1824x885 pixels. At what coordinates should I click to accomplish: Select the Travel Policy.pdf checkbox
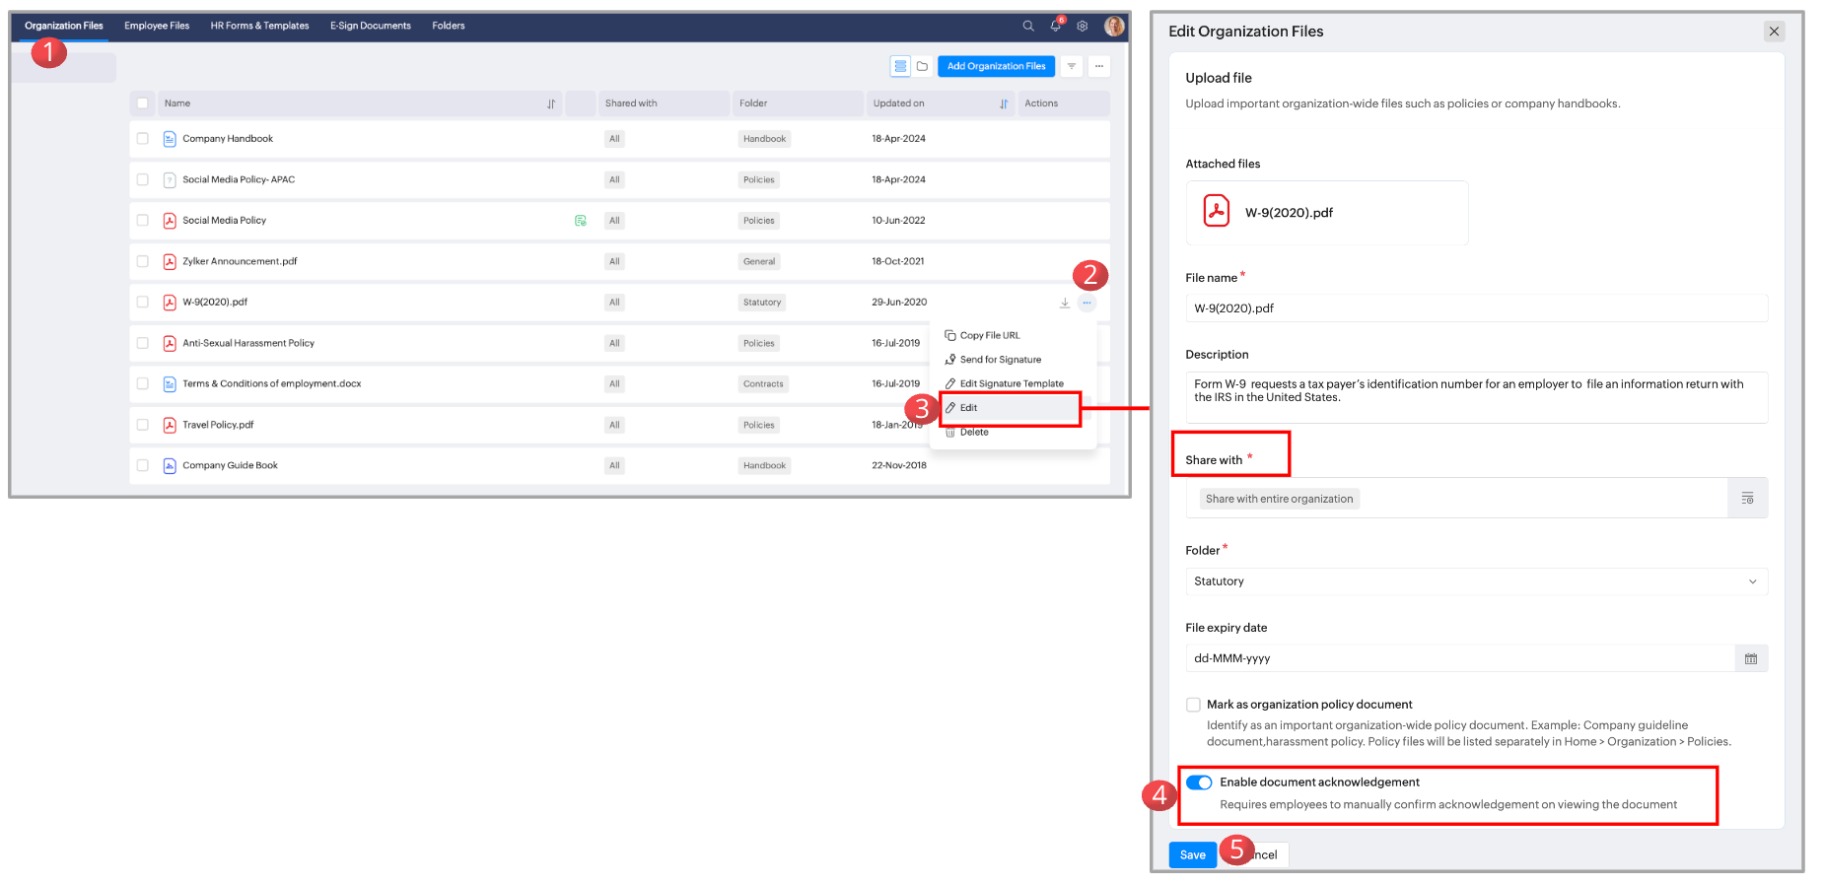pyautogui.click(x=143, y=425)
